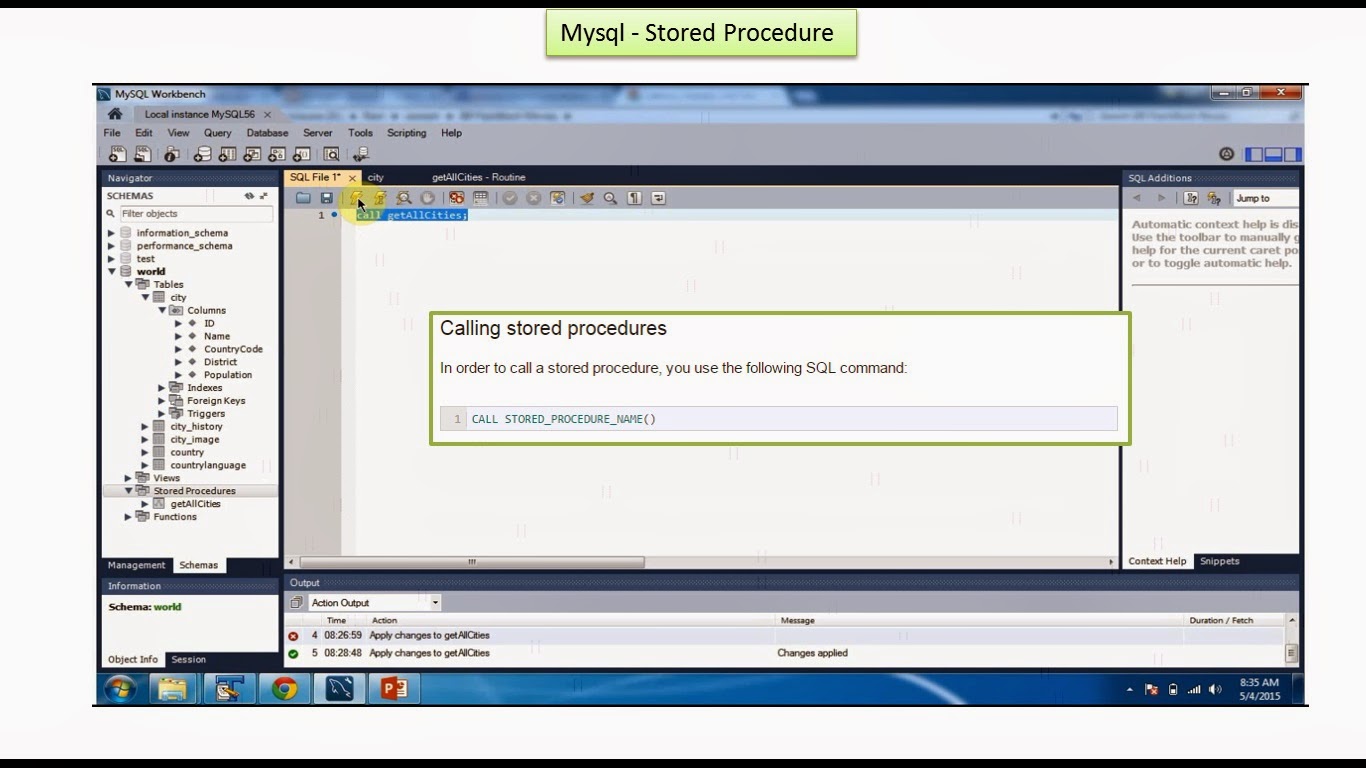Switch to the Management tab

click(x=137, y=565)
